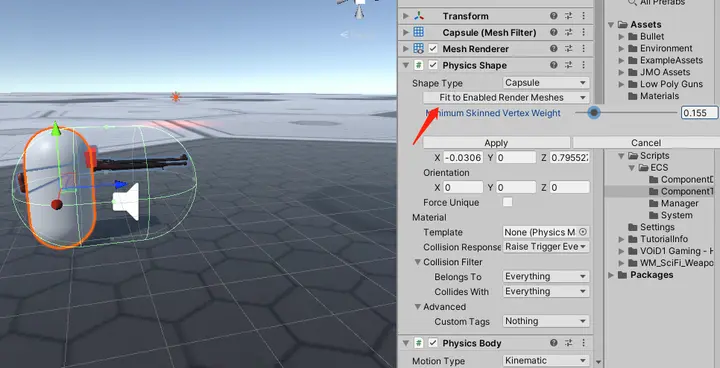Toggle the Force Unique checkbox
The image size is (720, 368).
(507, 202)
